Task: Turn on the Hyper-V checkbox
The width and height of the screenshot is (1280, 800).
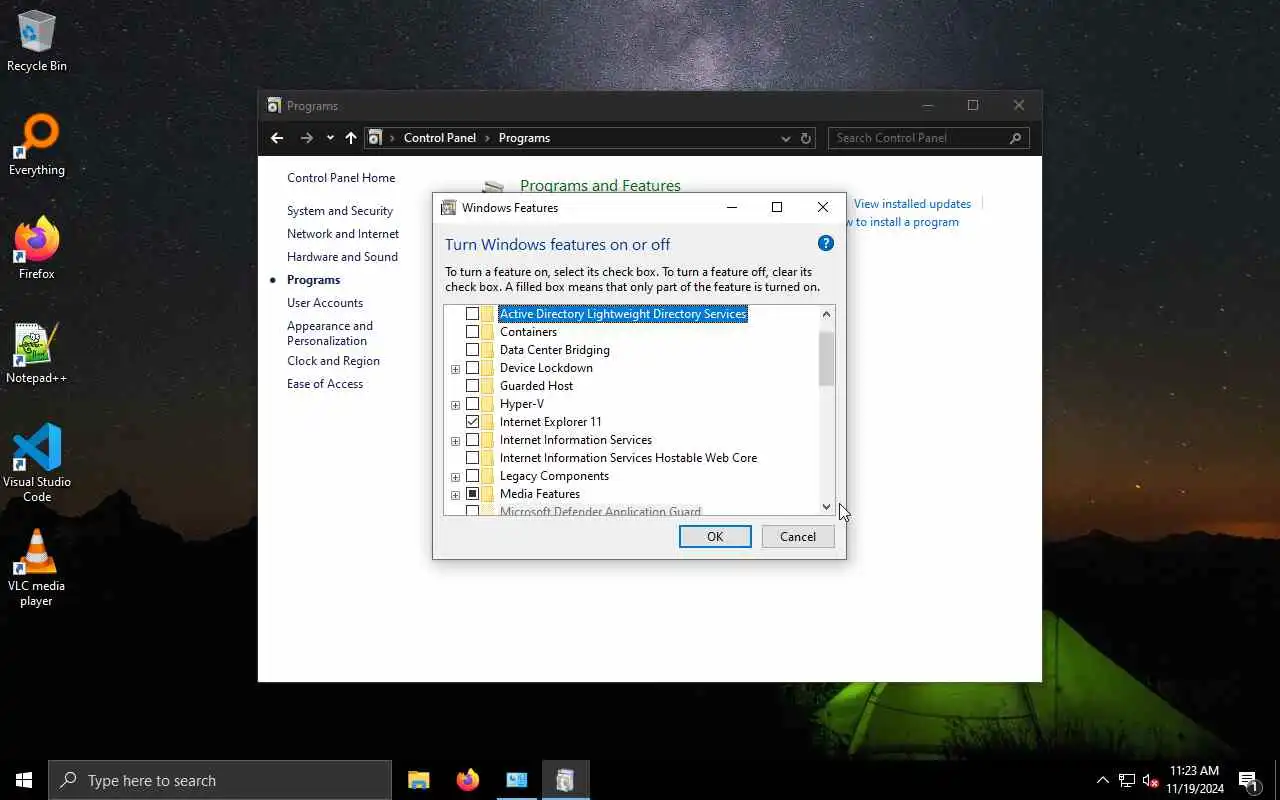Action: pyautogui.click(x=472, y=404)
